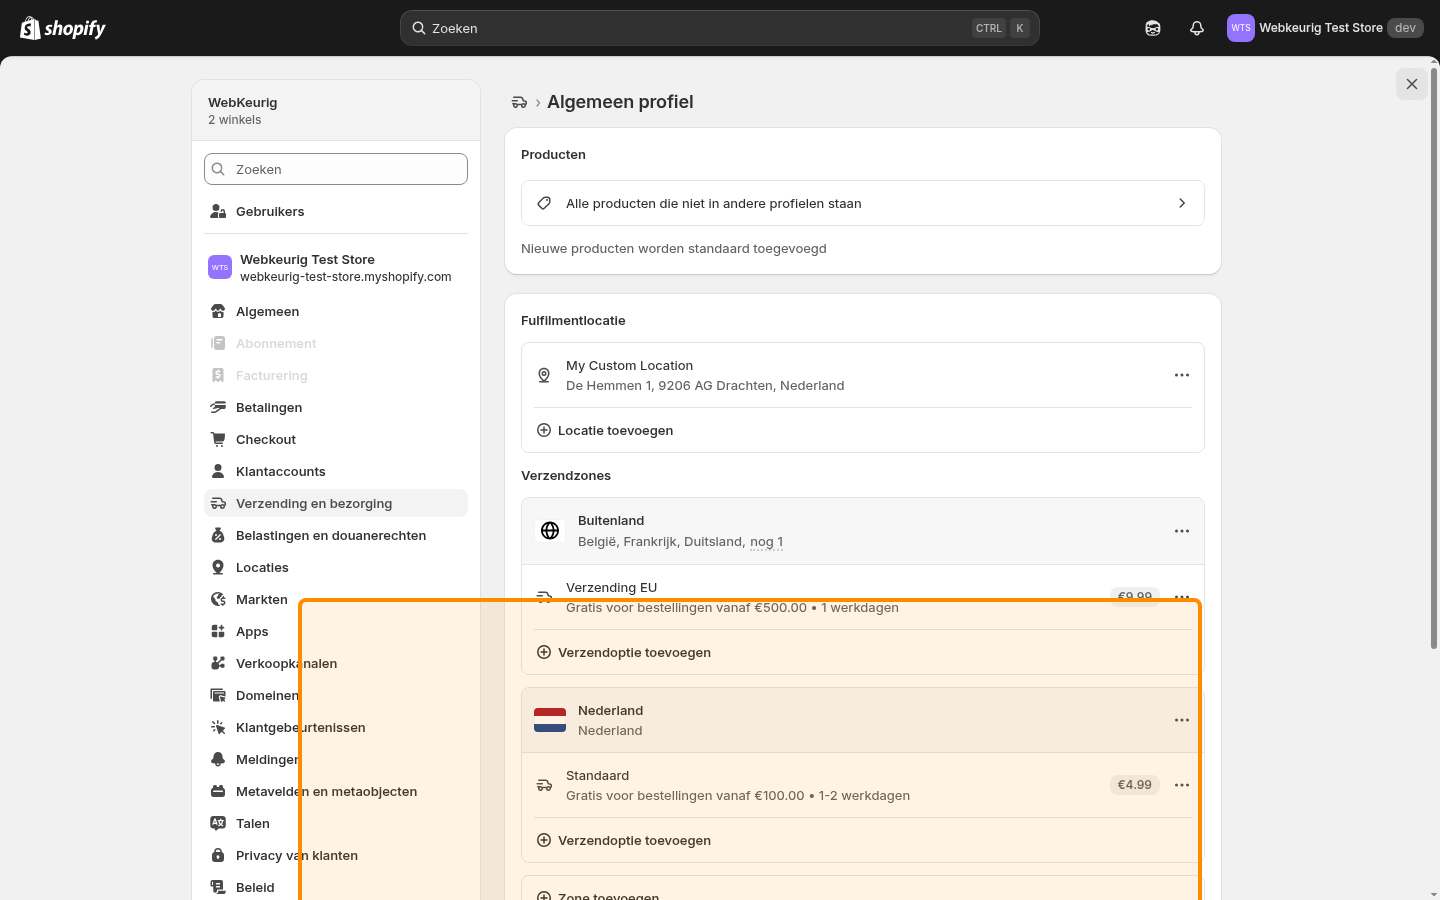Click the Domeinen icon
1440x900 pixels.
coord(218,695)
